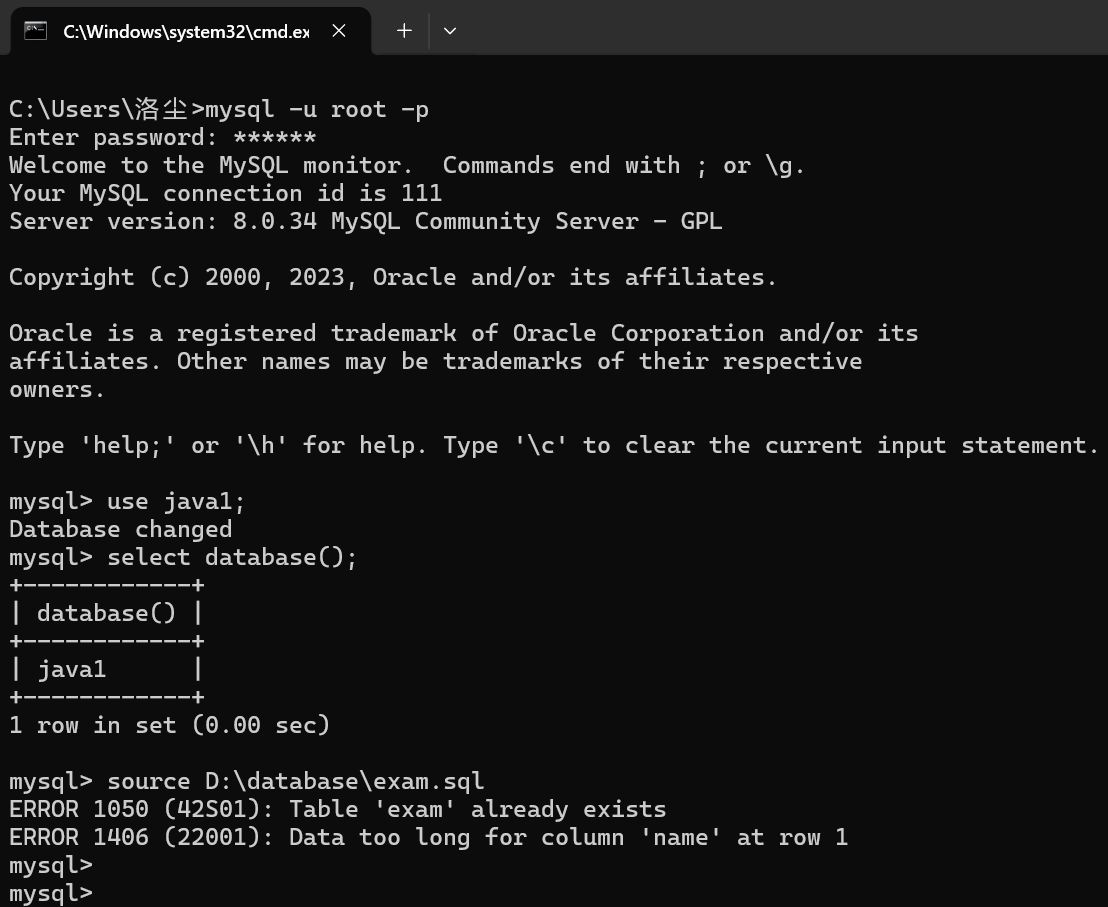The image size is (1108, 907).
Task: Click the Copyright Oracle line
Action: coord(393,277)
